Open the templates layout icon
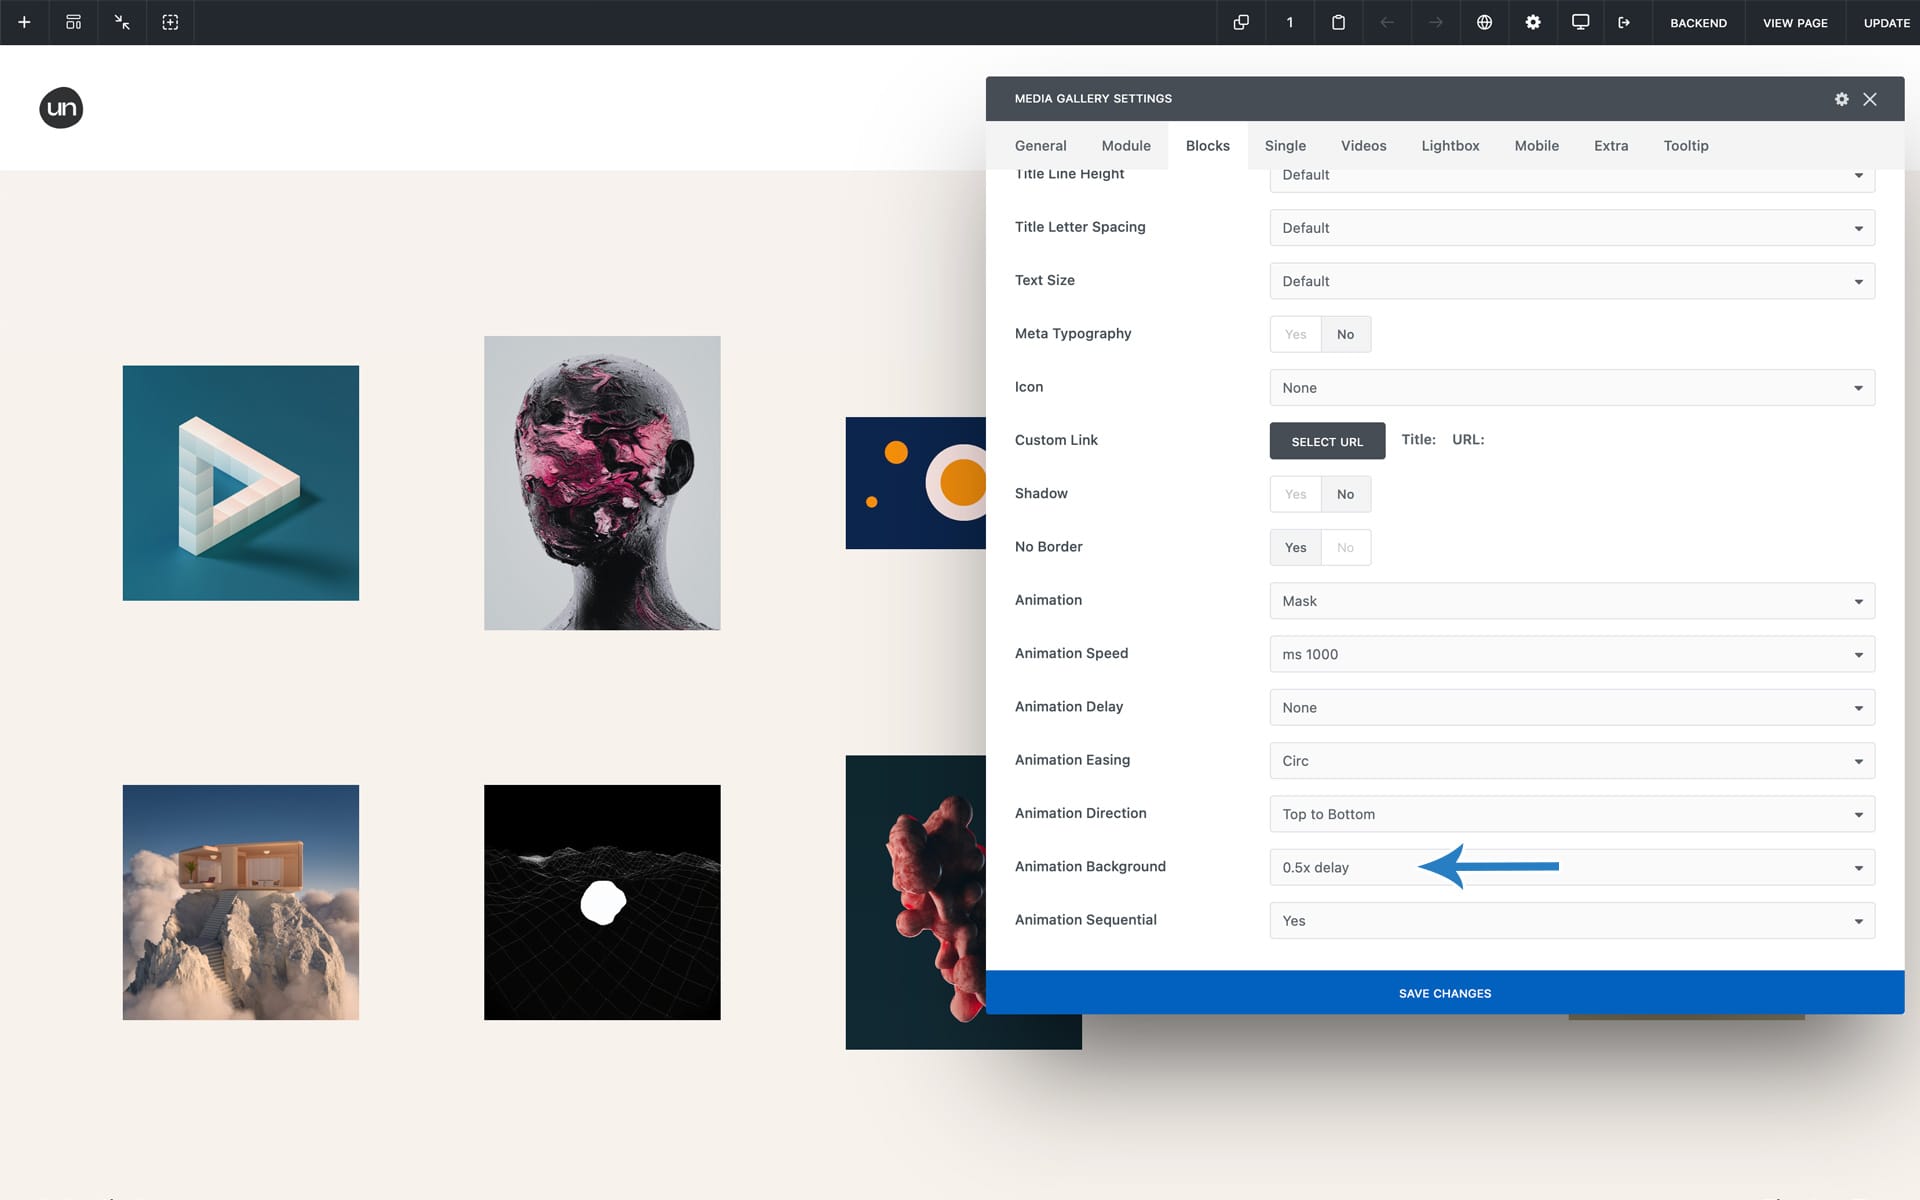 73,22
